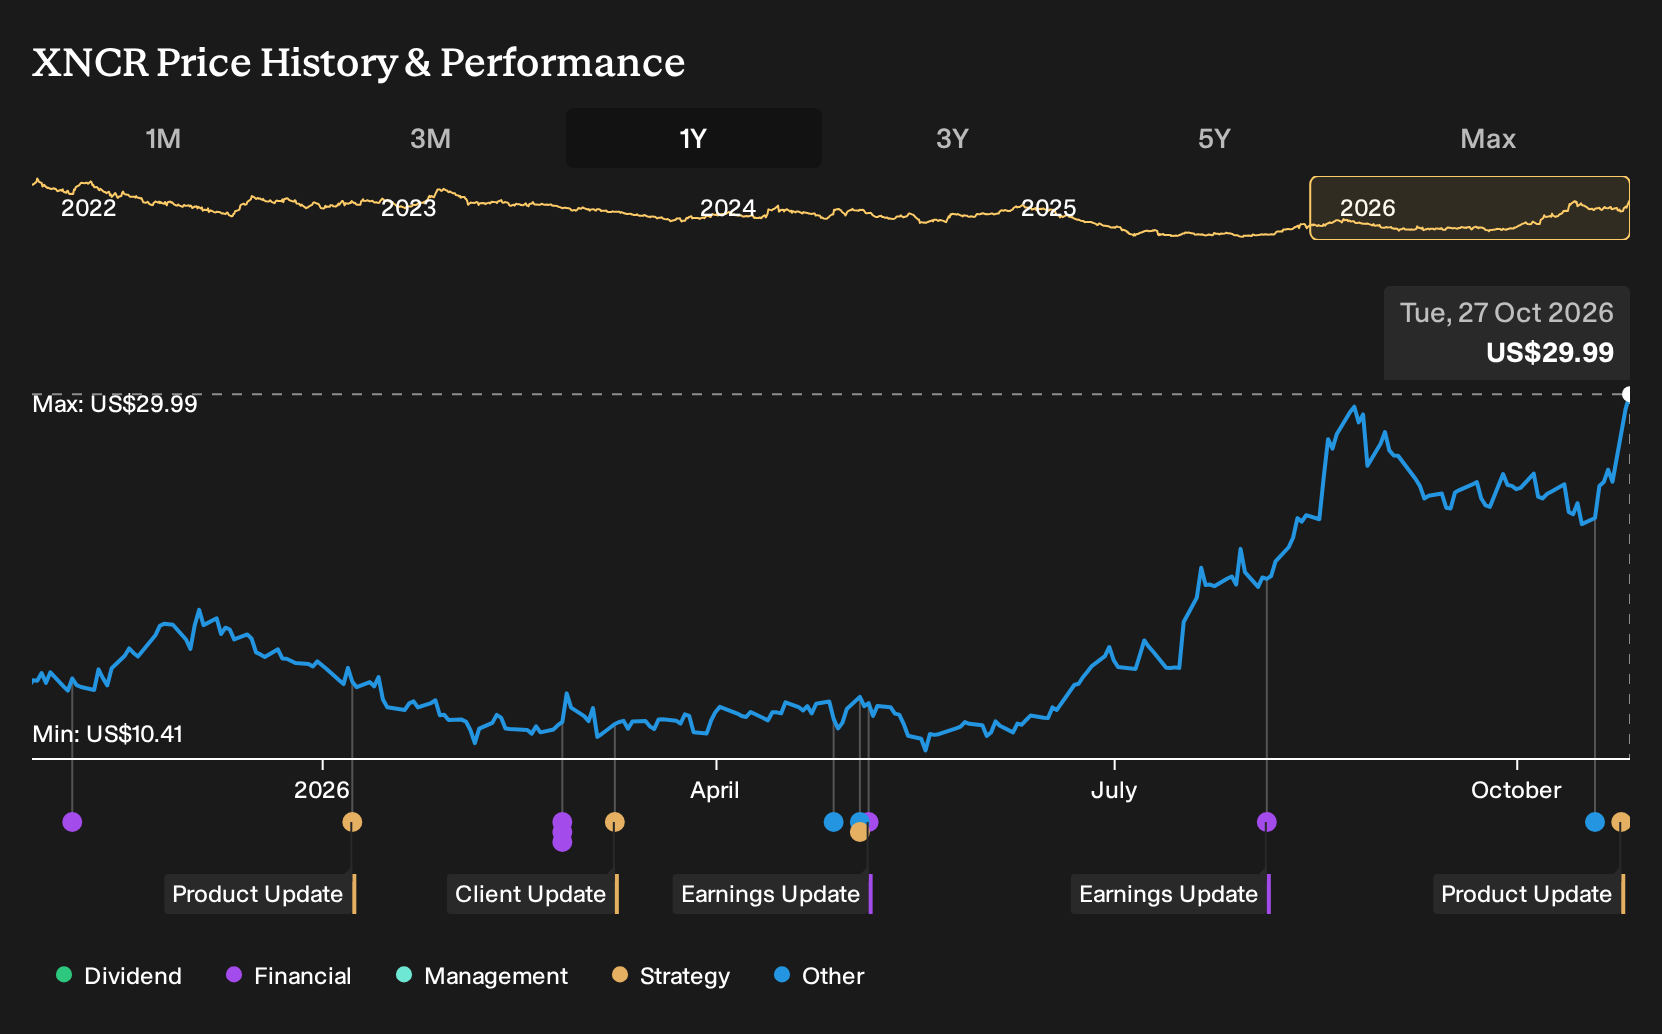Open the Product Update label near October
The width and height of the screenshot is (1662, 1034).
coord(1529,894)
